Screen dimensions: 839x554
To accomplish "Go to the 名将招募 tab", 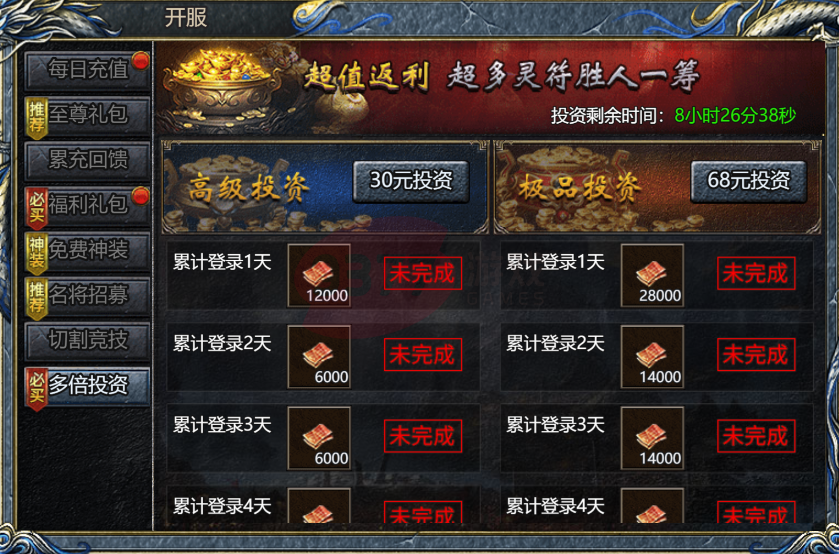I will [87, 295].
